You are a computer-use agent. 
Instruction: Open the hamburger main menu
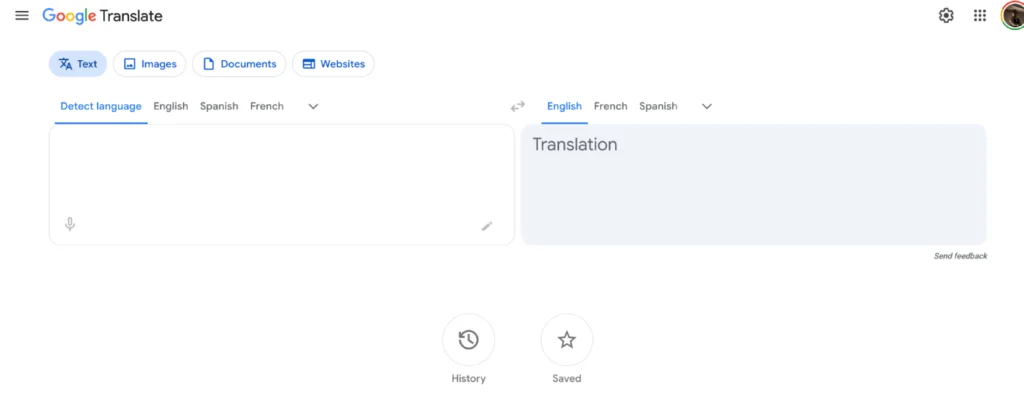22,16
